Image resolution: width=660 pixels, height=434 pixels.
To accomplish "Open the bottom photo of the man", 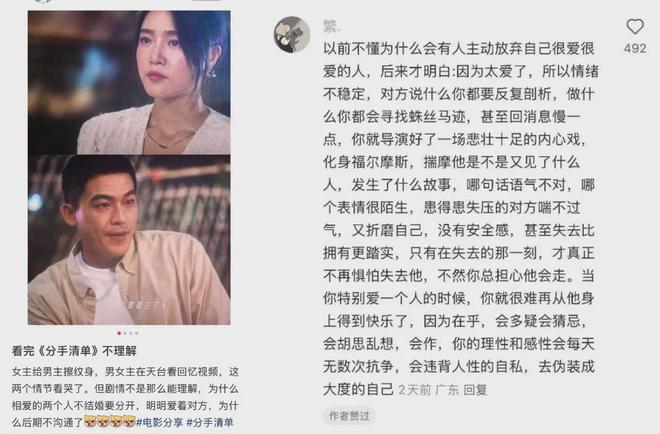I will point(129,240).
